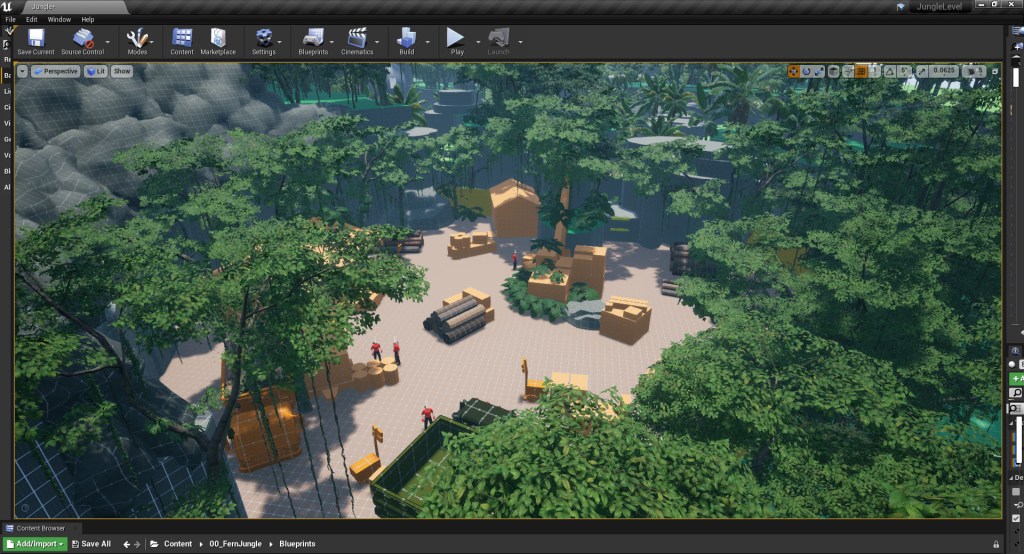Expand the Build options dropdown arrow
The height and width of the screenshot is (554, 1024).
(x=428, y=42)
